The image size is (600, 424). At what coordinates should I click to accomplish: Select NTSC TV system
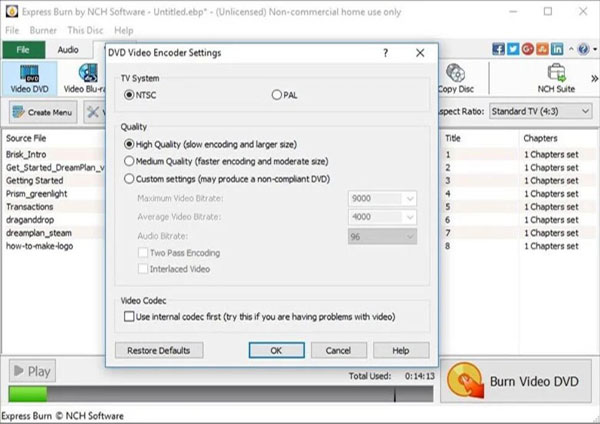click(140, 95)
